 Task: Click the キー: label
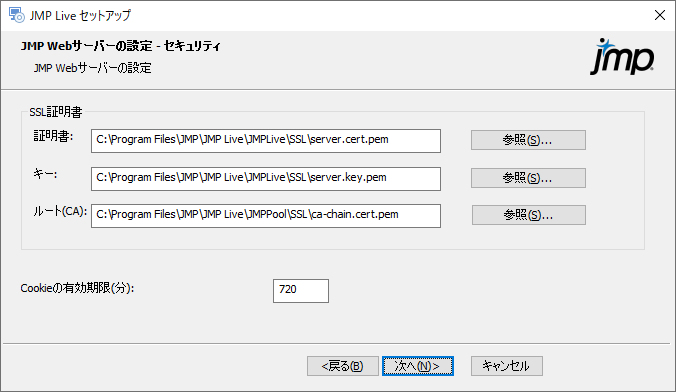coord(45,174)
